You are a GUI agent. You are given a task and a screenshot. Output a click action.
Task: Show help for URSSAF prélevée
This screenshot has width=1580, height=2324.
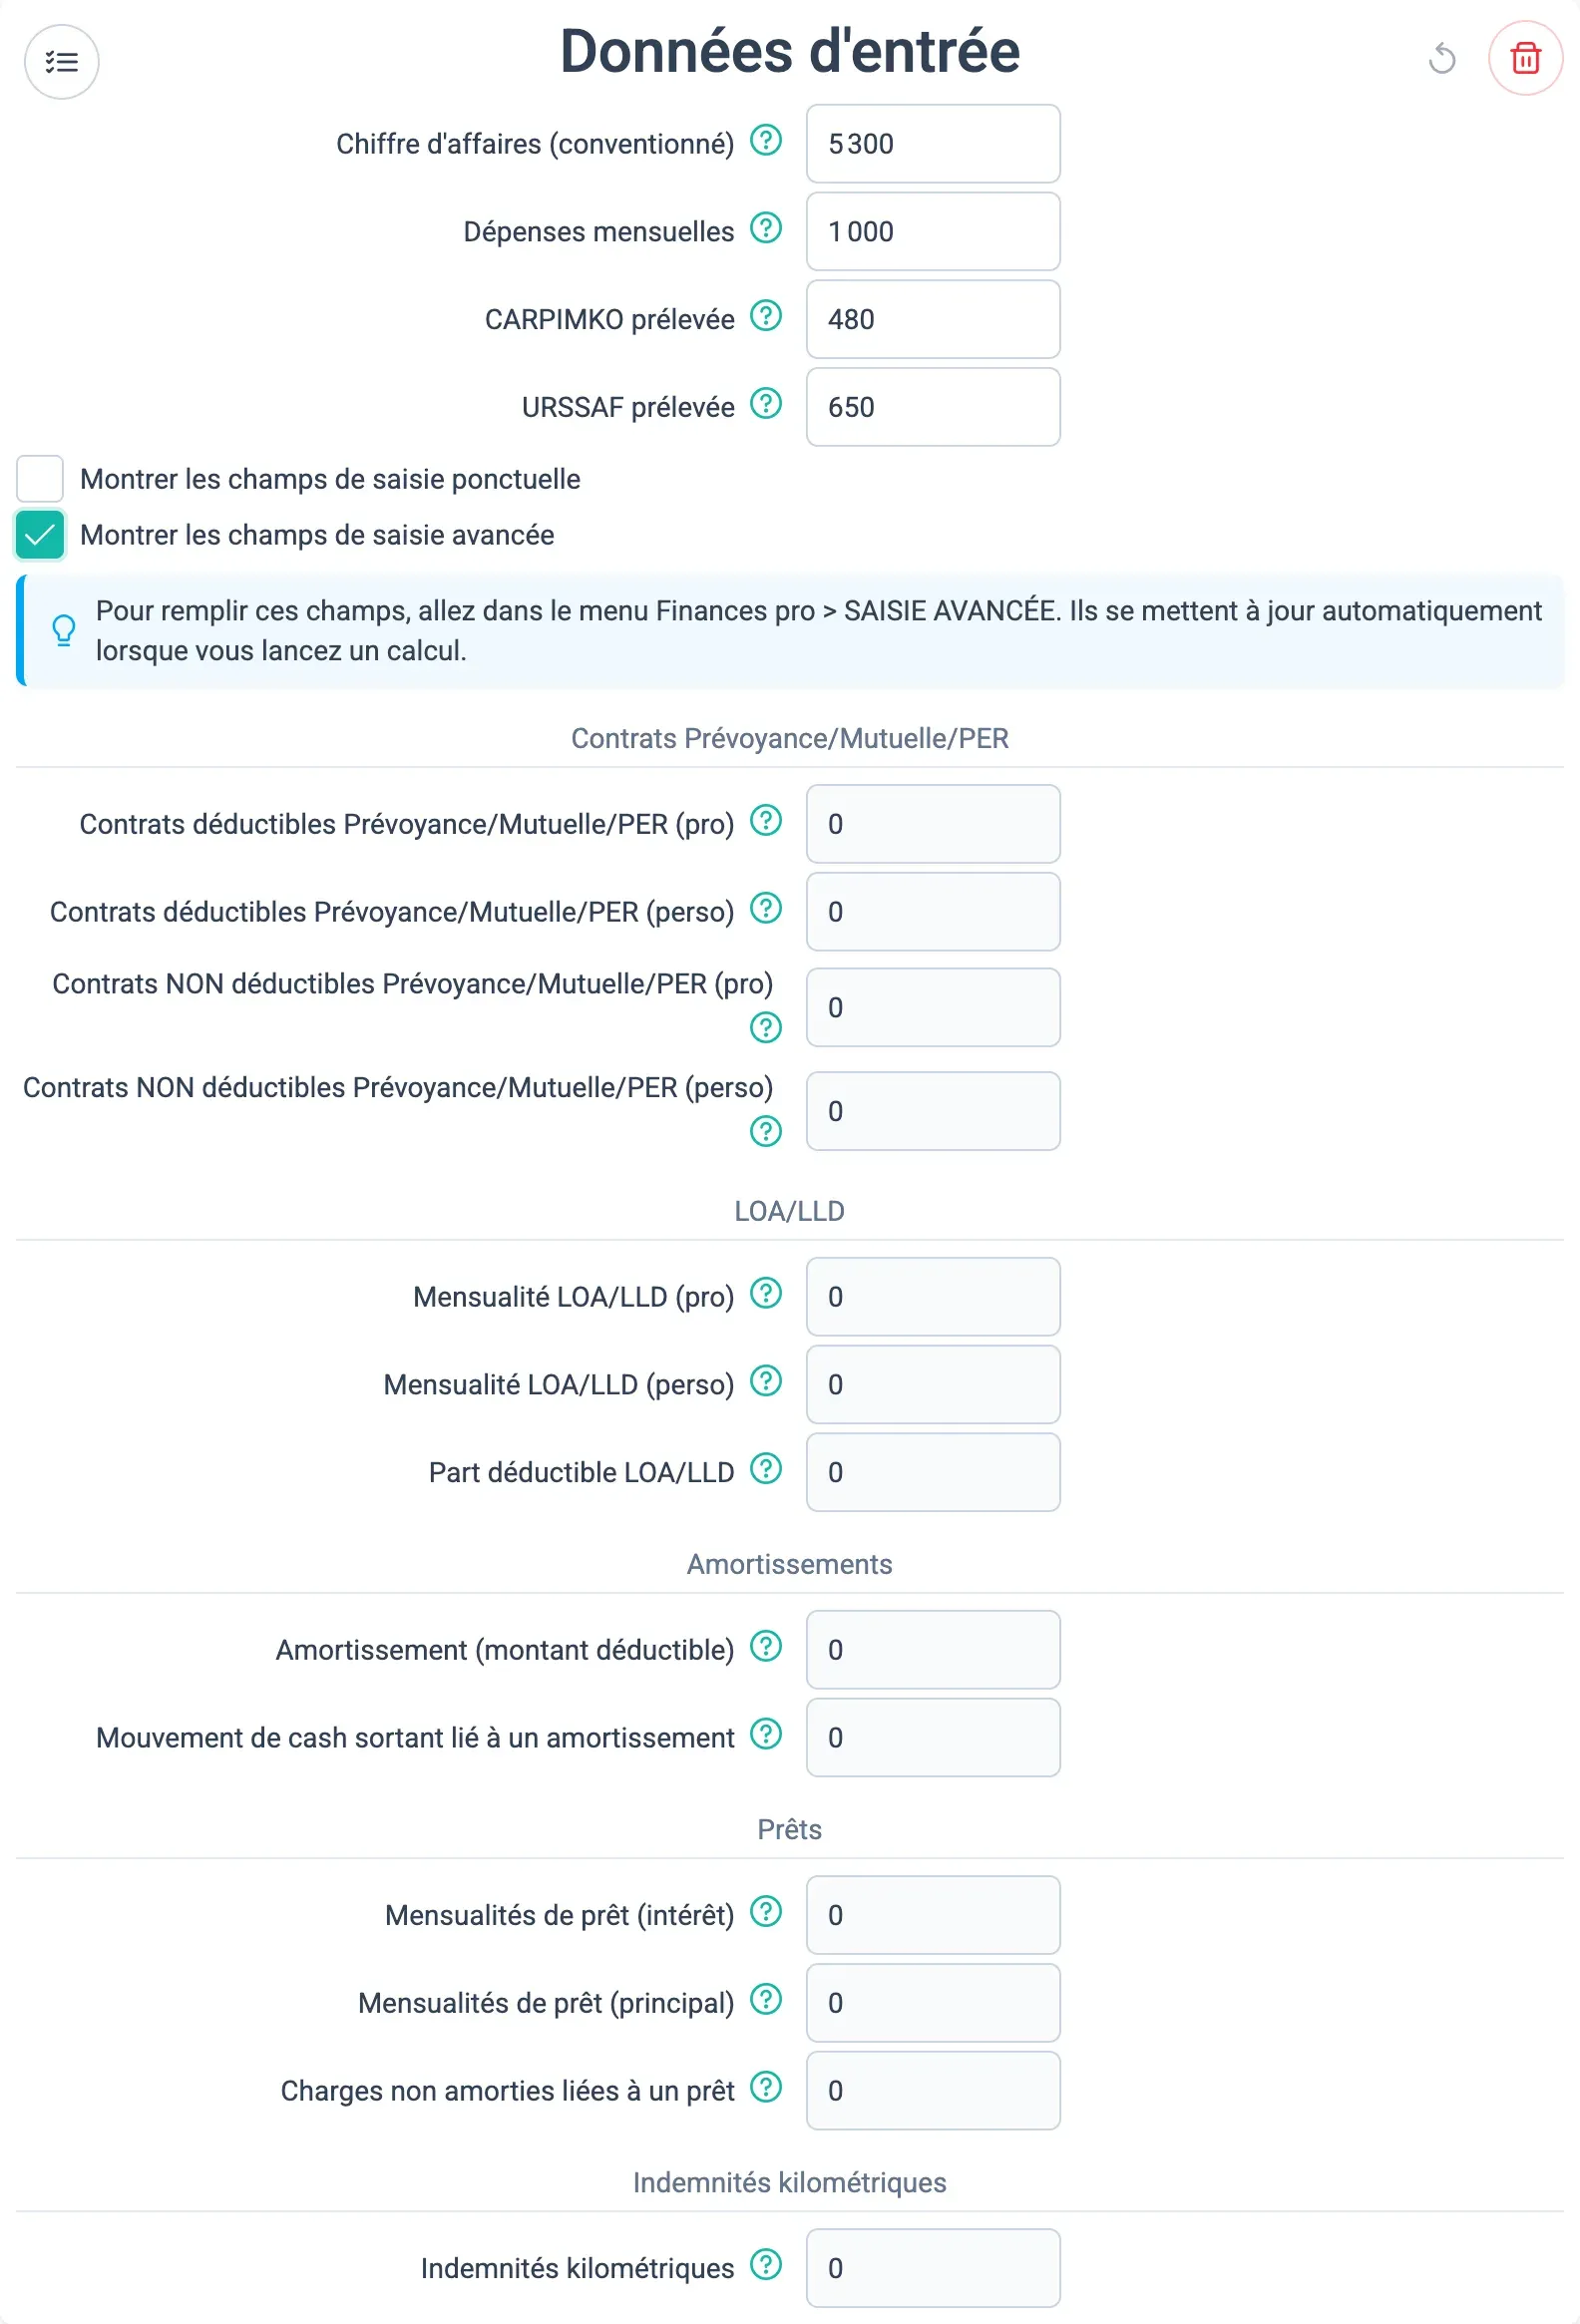tap(766, 404)
